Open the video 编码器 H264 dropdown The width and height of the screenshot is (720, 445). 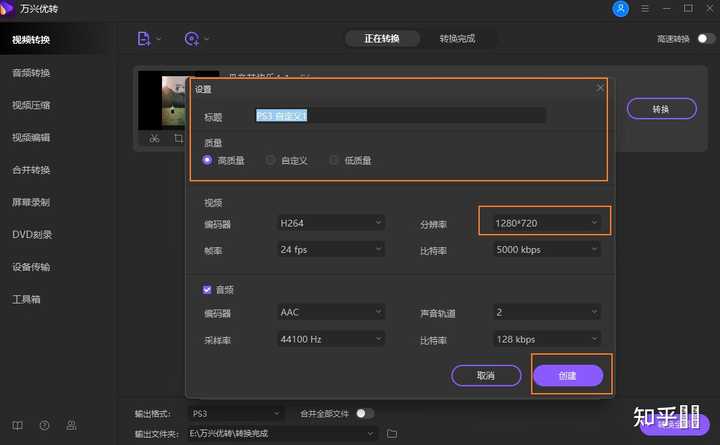coord(331,223)
